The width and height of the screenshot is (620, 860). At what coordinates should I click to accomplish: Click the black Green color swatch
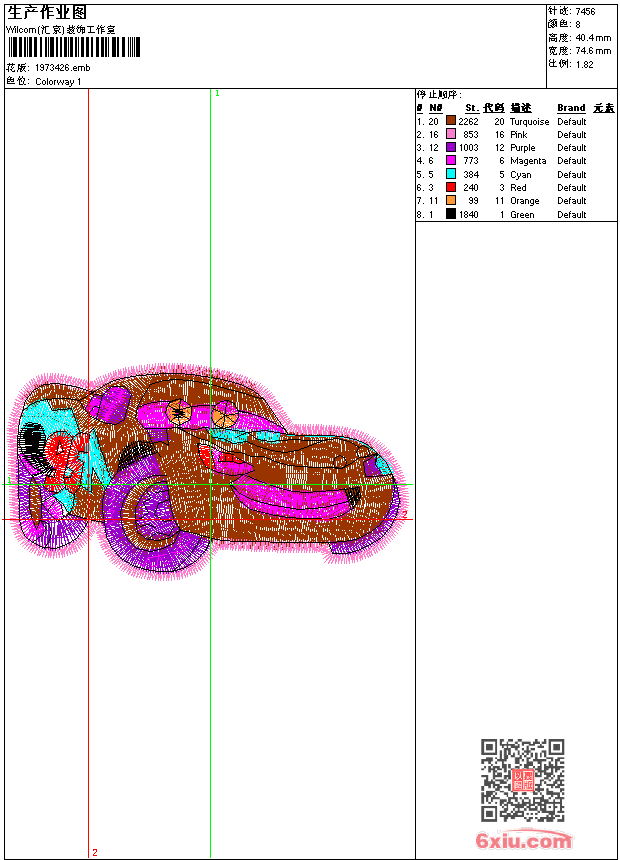coord(450,214)
